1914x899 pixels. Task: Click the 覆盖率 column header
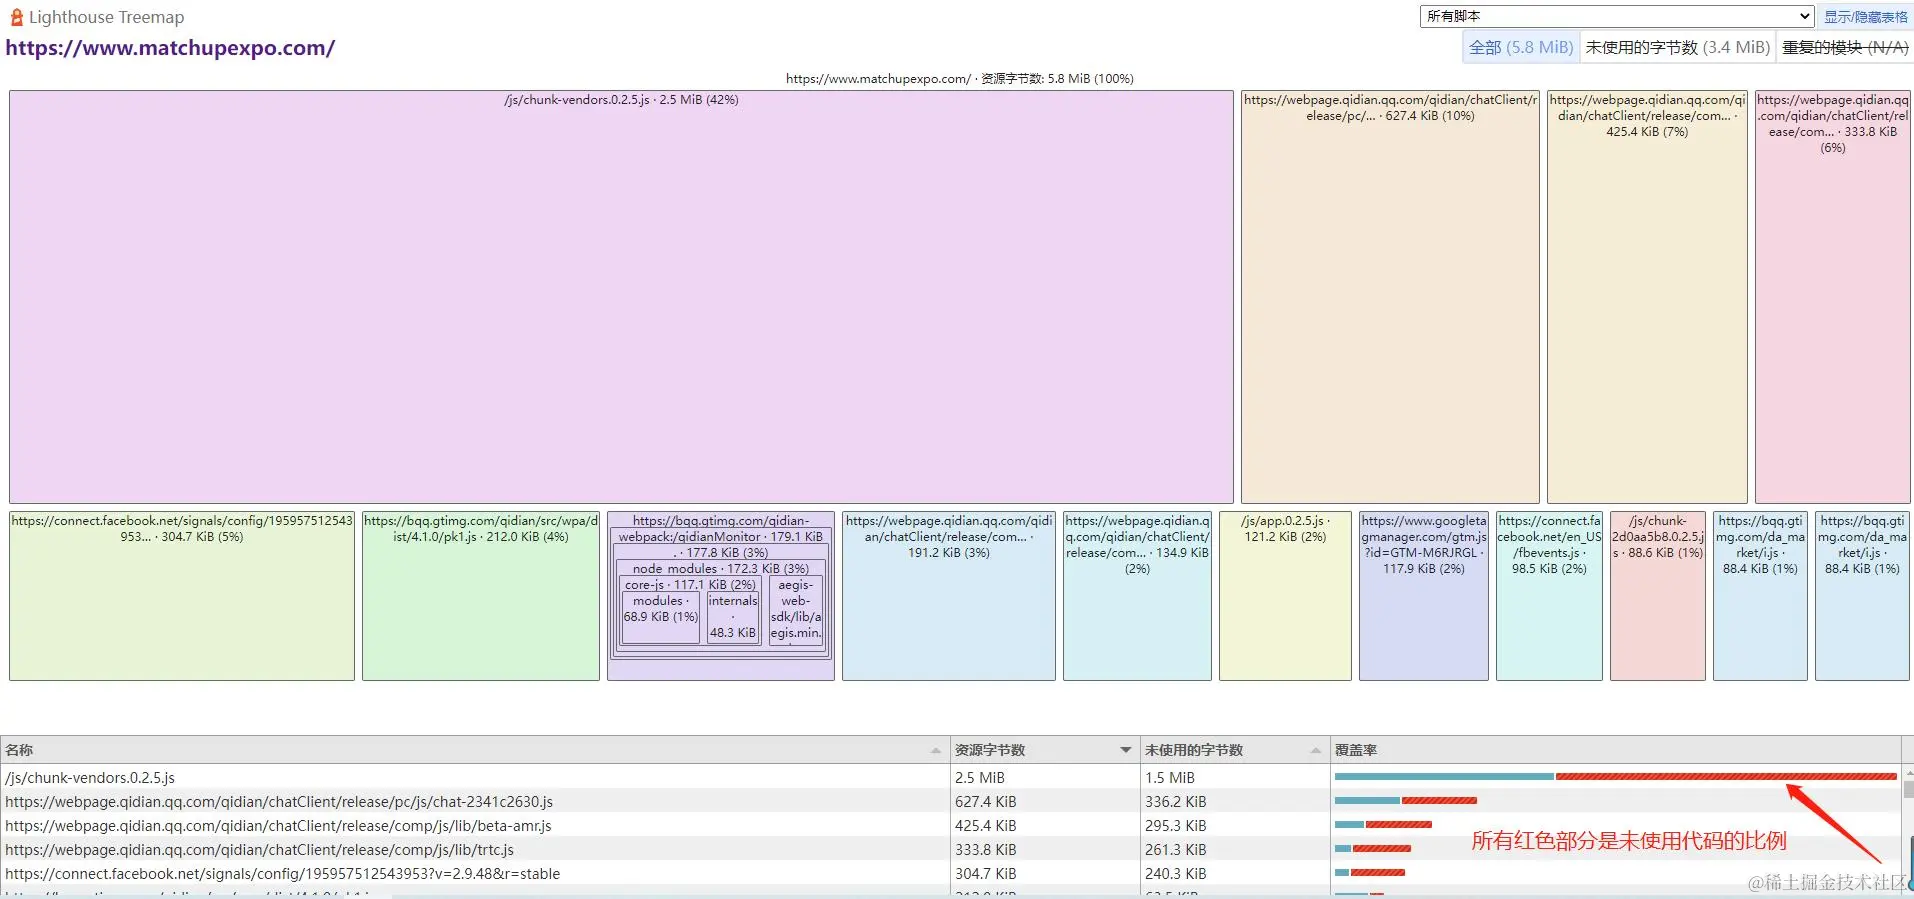(1615, 750)
